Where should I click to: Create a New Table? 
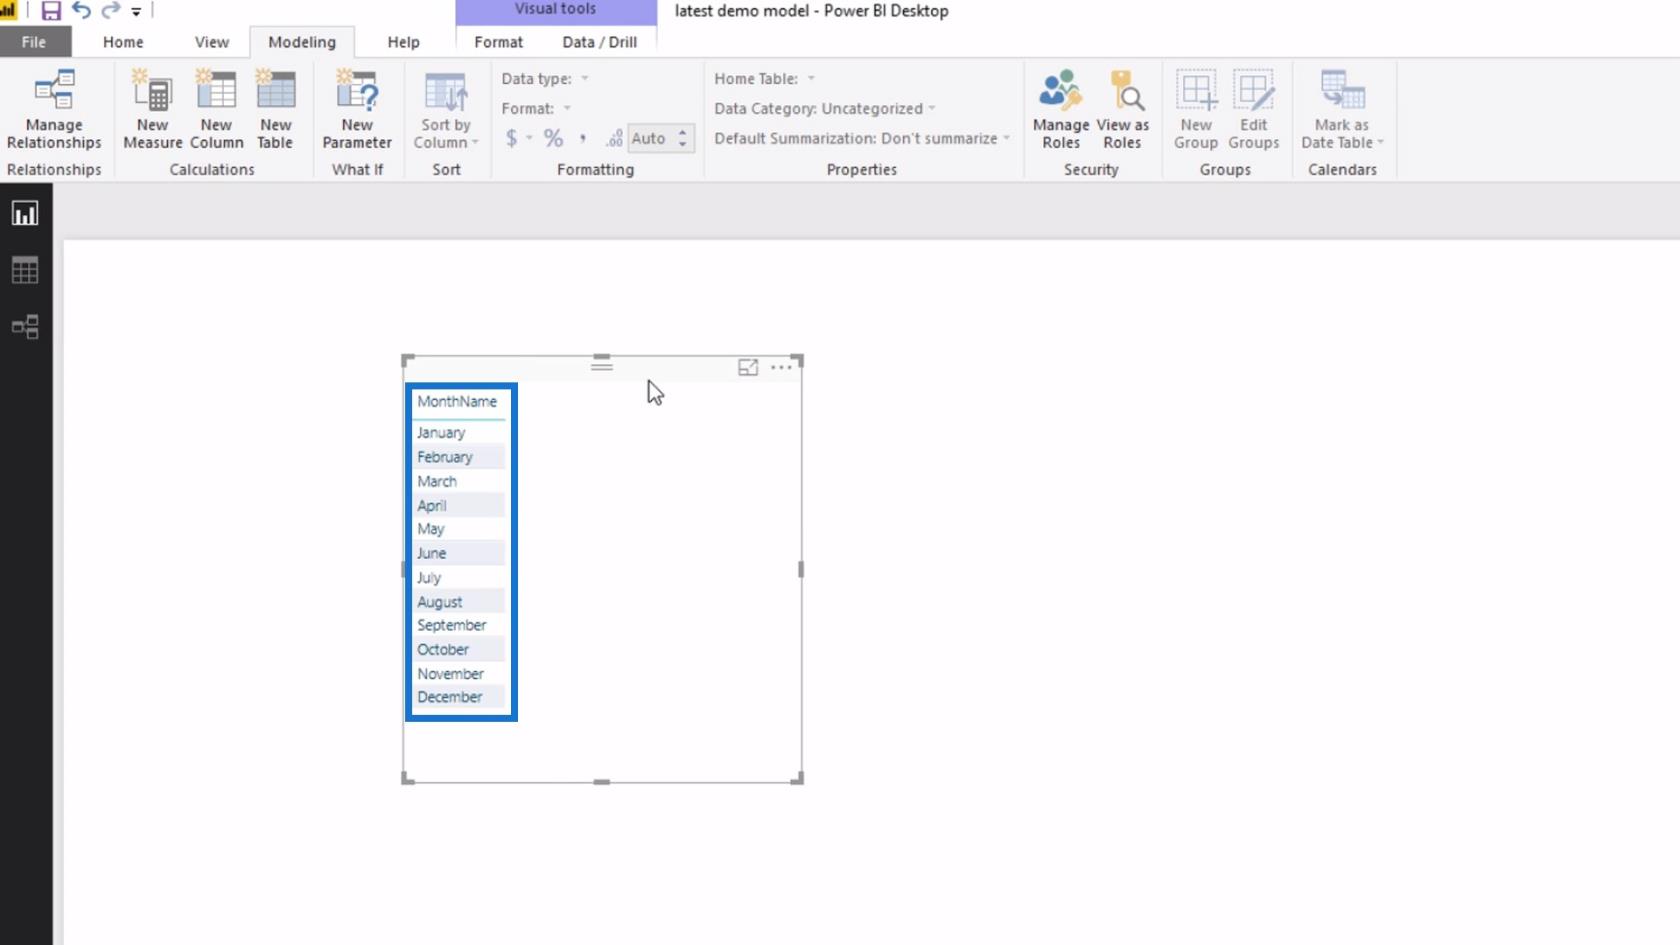[x=275, y=110]
